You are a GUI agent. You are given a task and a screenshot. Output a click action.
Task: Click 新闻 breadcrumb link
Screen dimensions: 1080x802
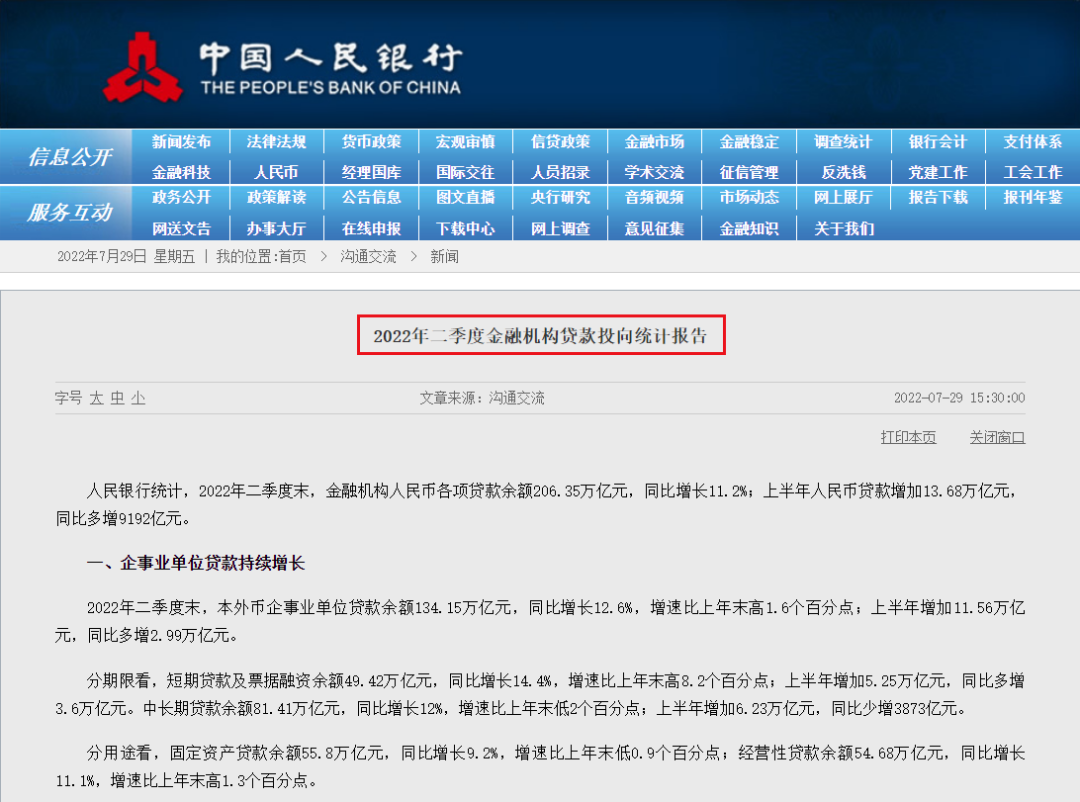click(x=445, y=257)
